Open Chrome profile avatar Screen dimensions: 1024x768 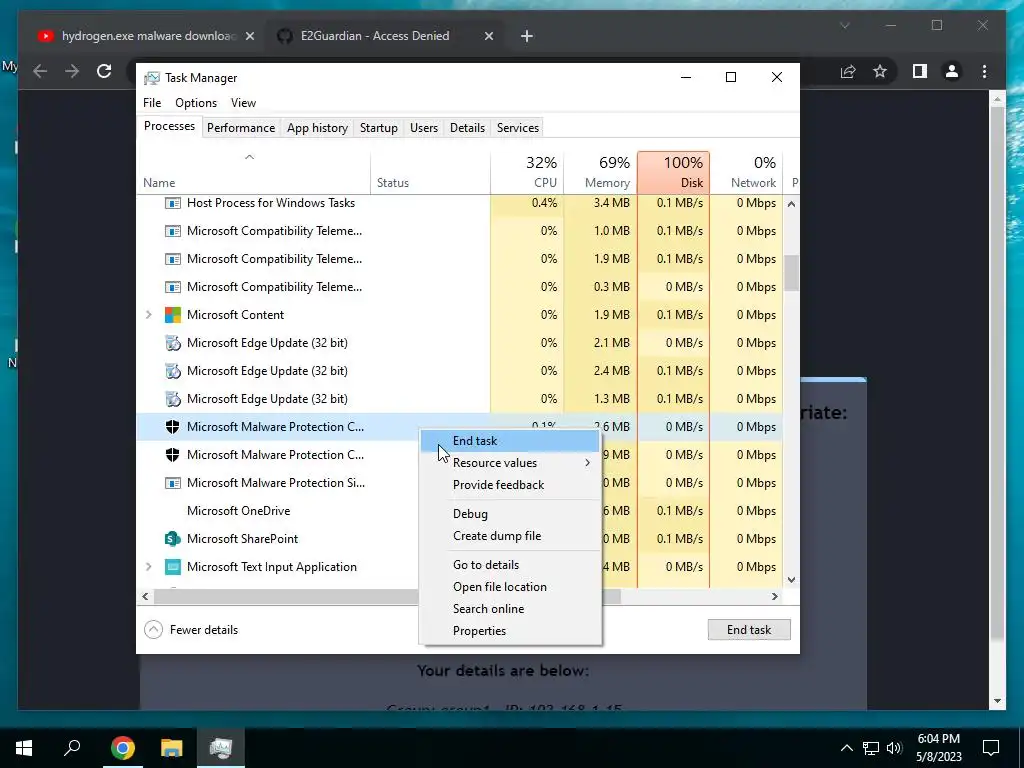[x=952, y=71]
